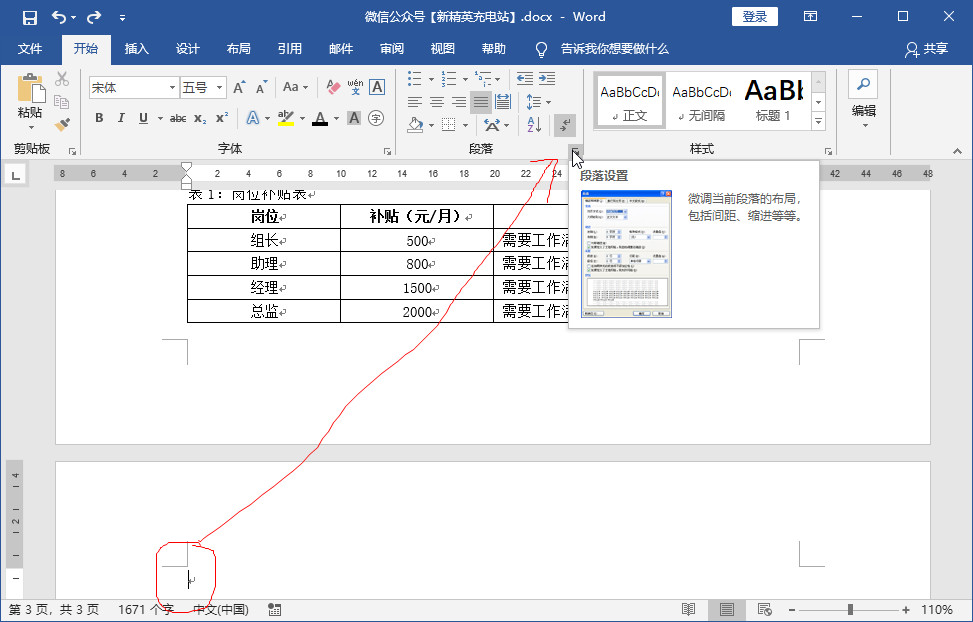973x622 pixels.
Task: Switch to the 邮件 tab
Action: pos(341,48)
